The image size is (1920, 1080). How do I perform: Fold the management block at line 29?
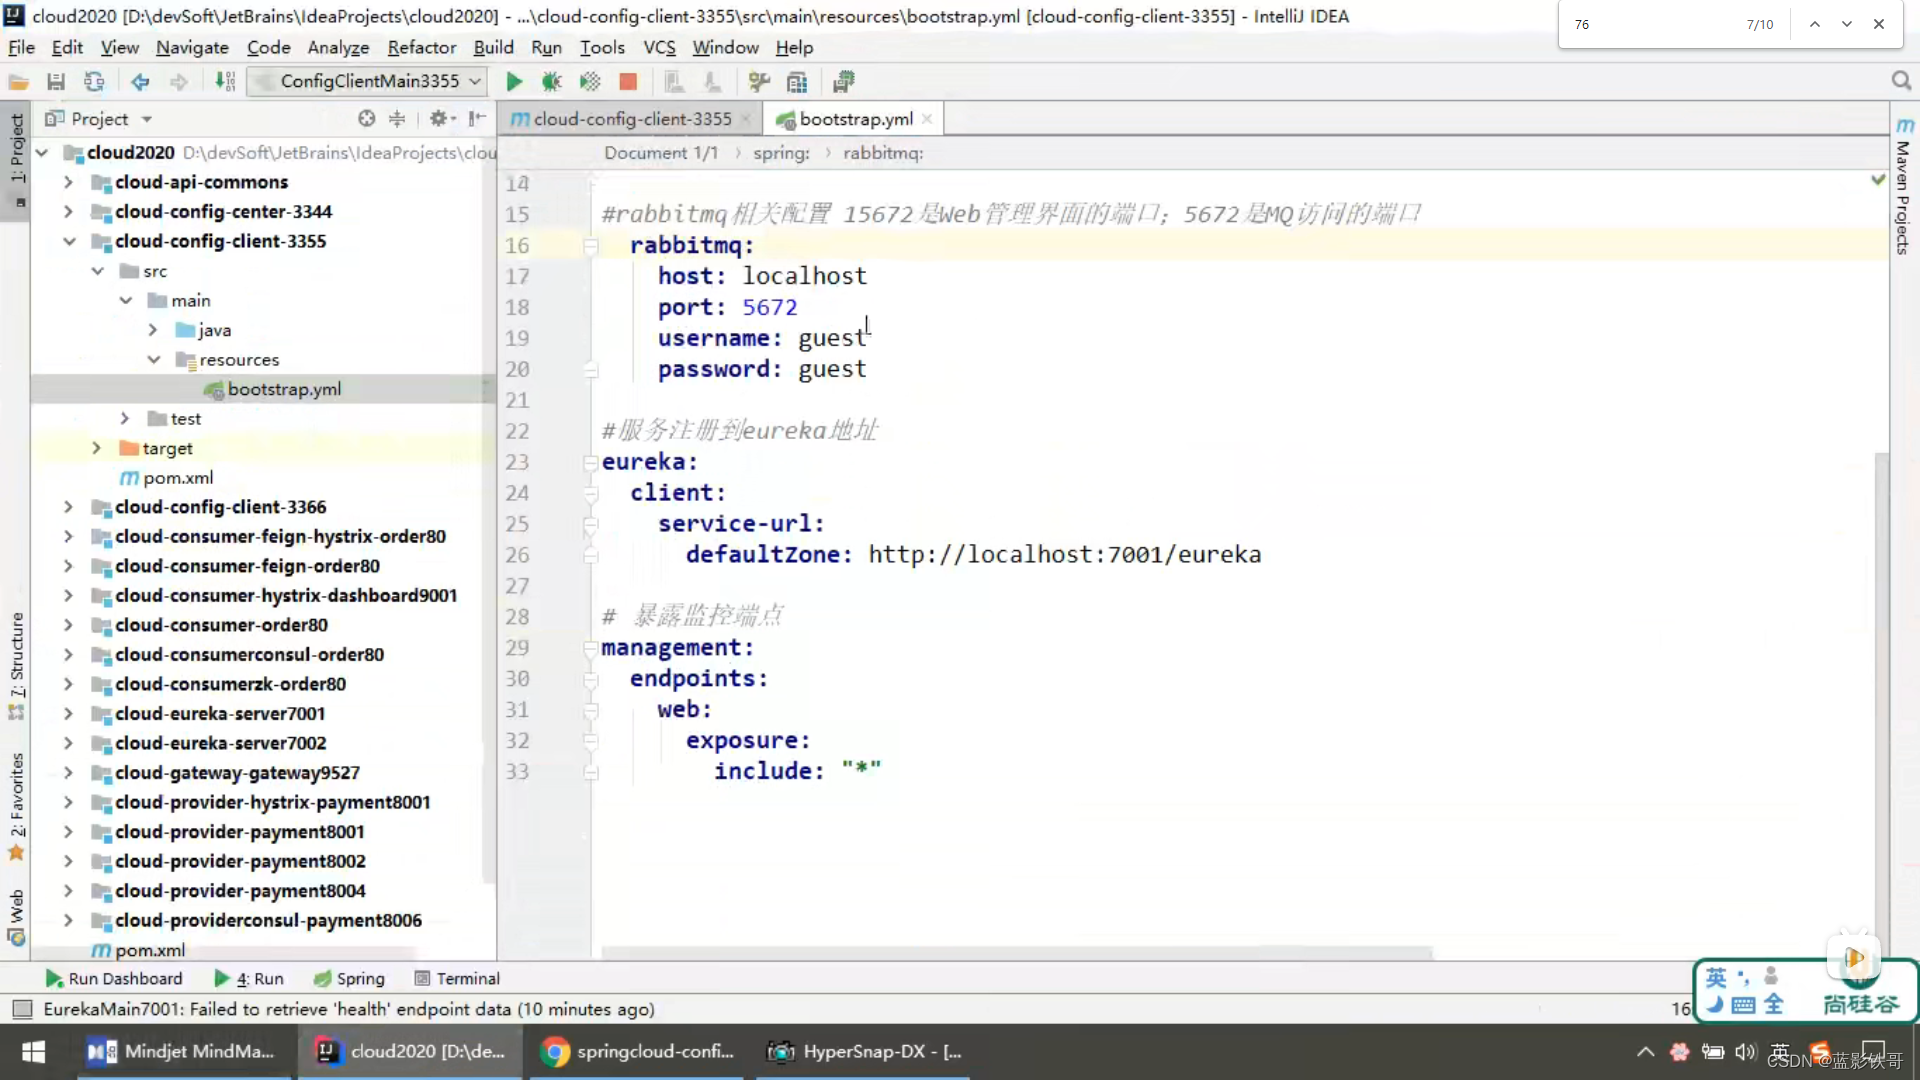tap(591, 648)
